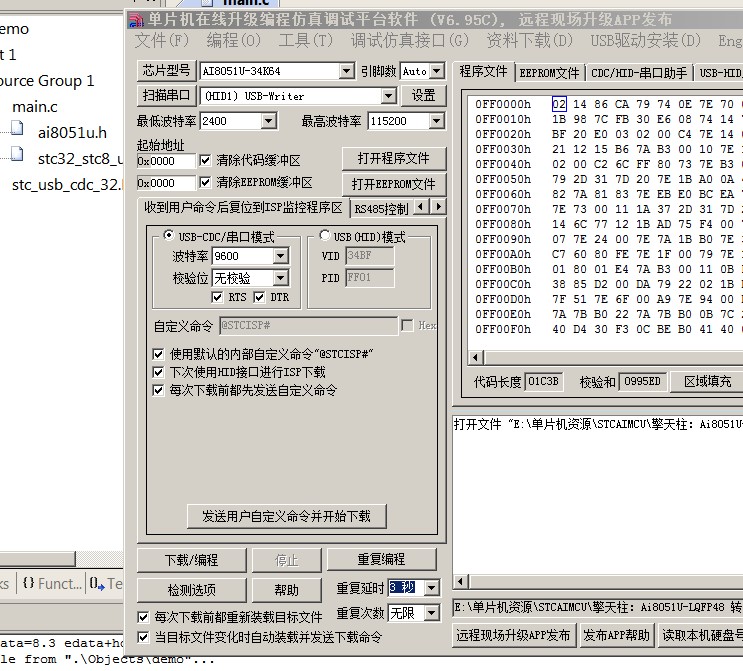Viewport: 743px width, 671px height.
Task: Expand the 校验位 无校验 dropdown
Action: pyautogui.click(x=281, y=278)
